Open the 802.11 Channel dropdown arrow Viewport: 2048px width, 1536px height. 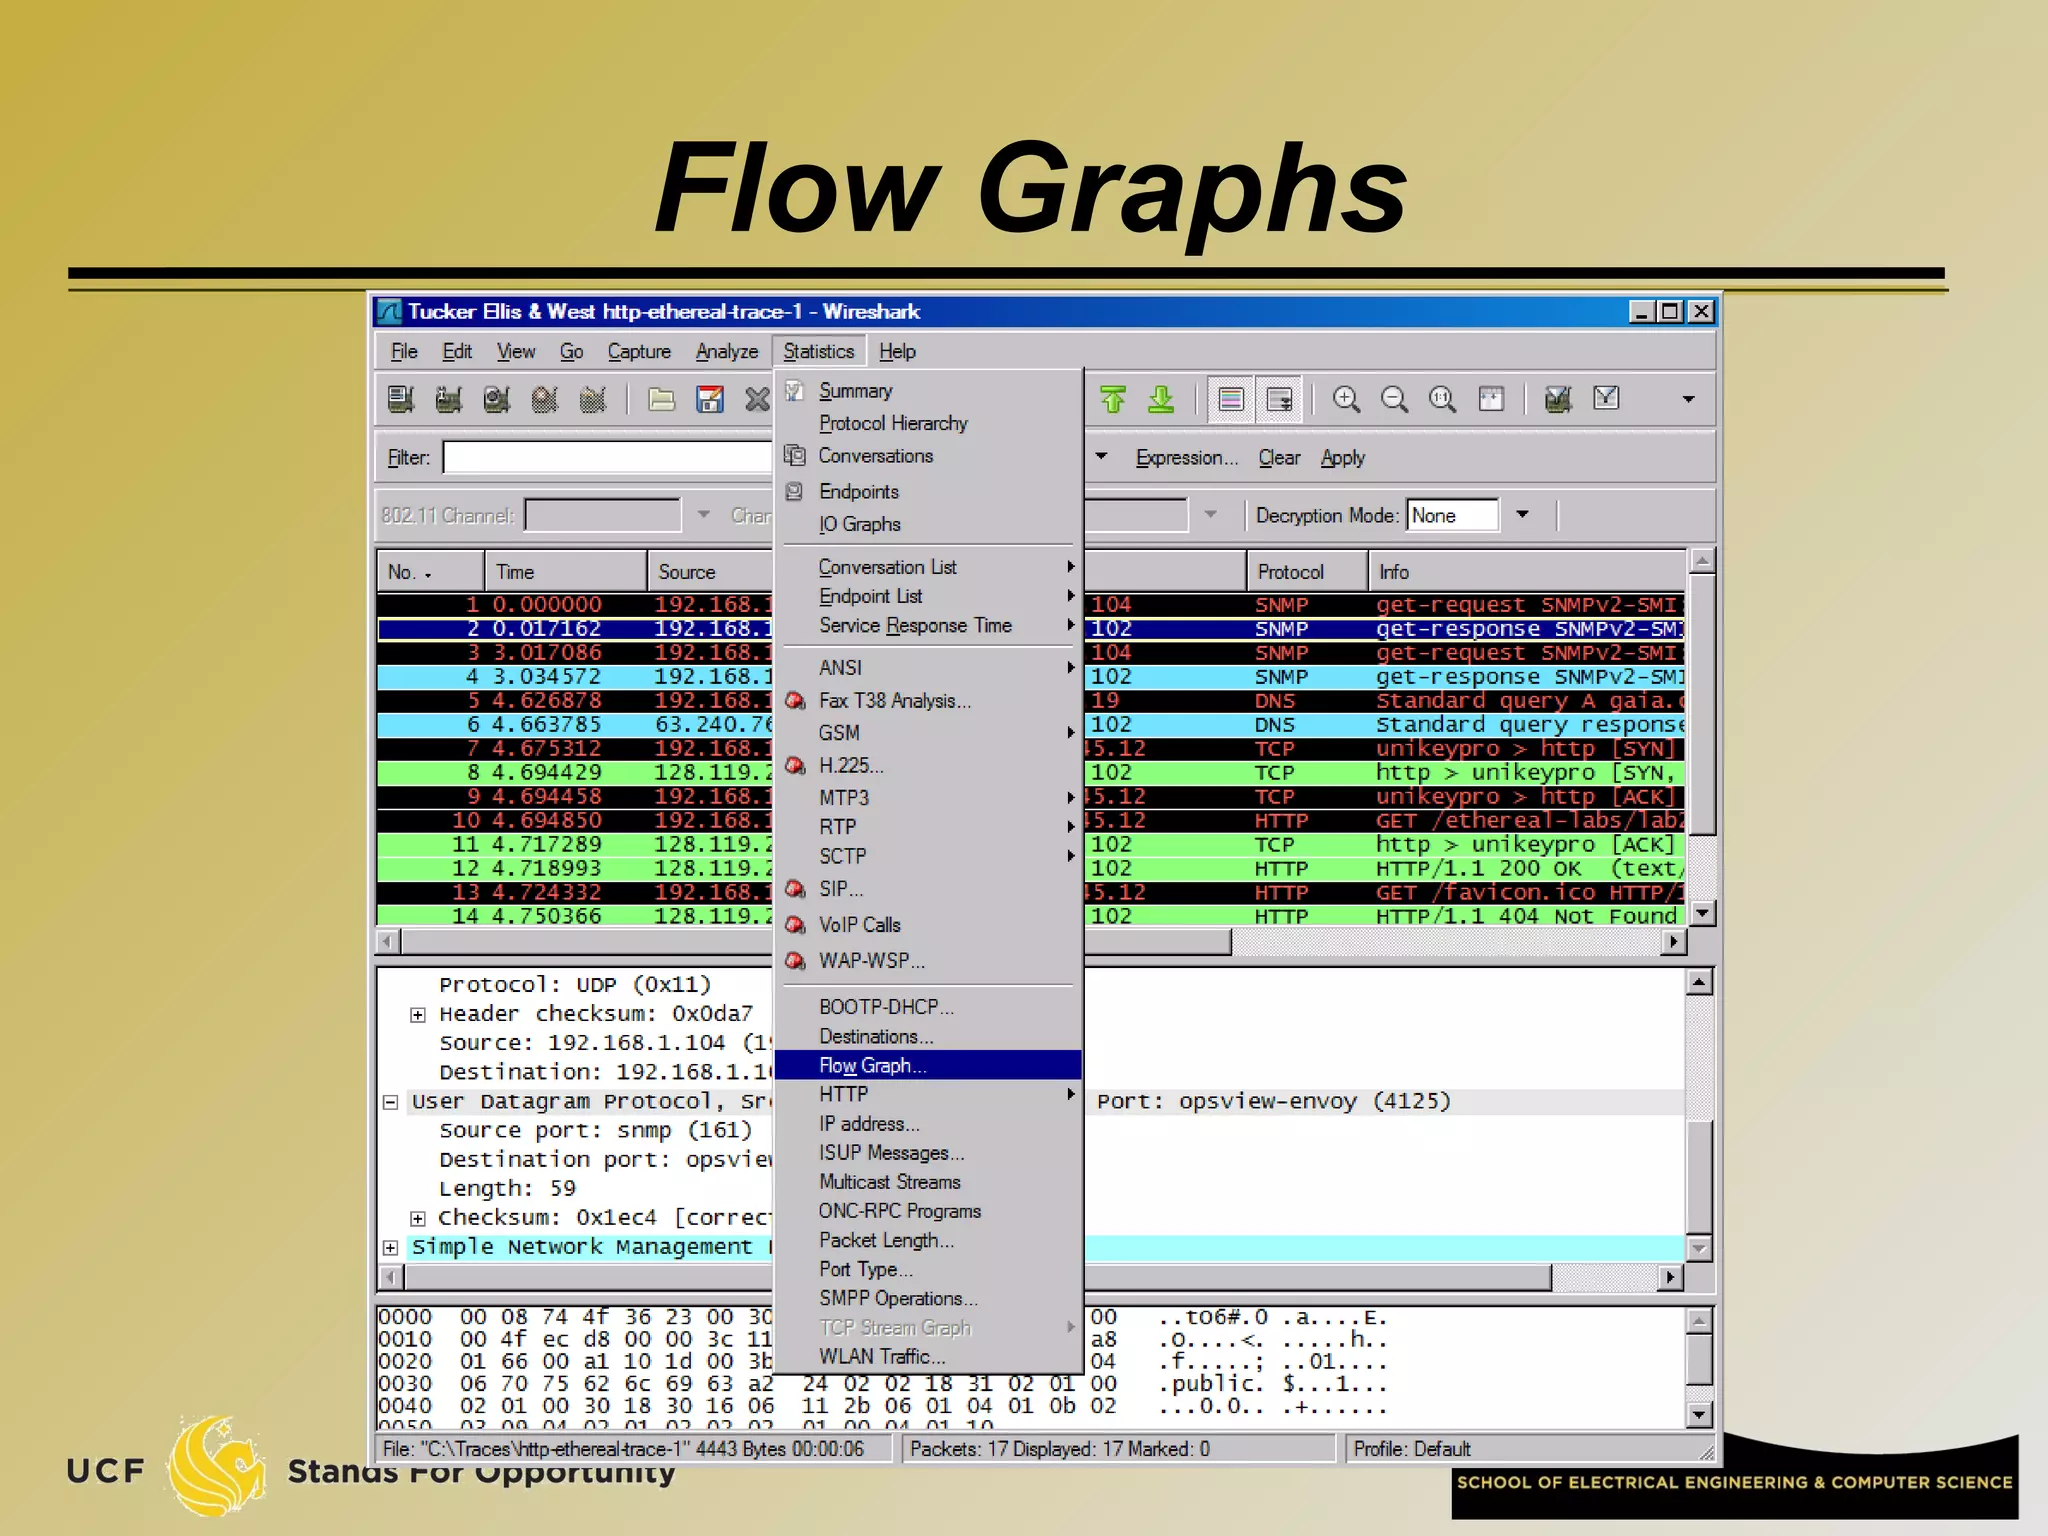pyautogui.click(x=703, y=515)
